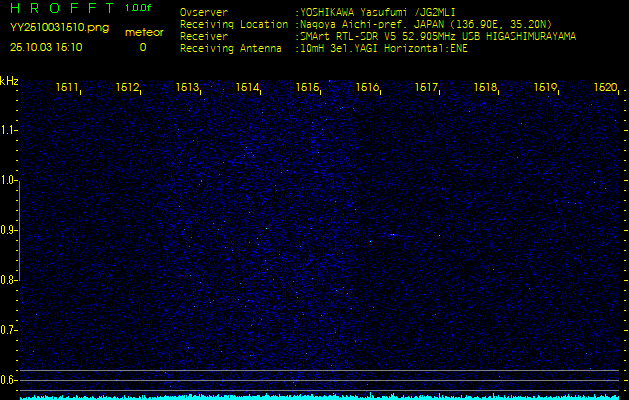This screenshot has width=629, height=400.
Task: Click the 0.9 frequency axis label
Action: (9, 229)
